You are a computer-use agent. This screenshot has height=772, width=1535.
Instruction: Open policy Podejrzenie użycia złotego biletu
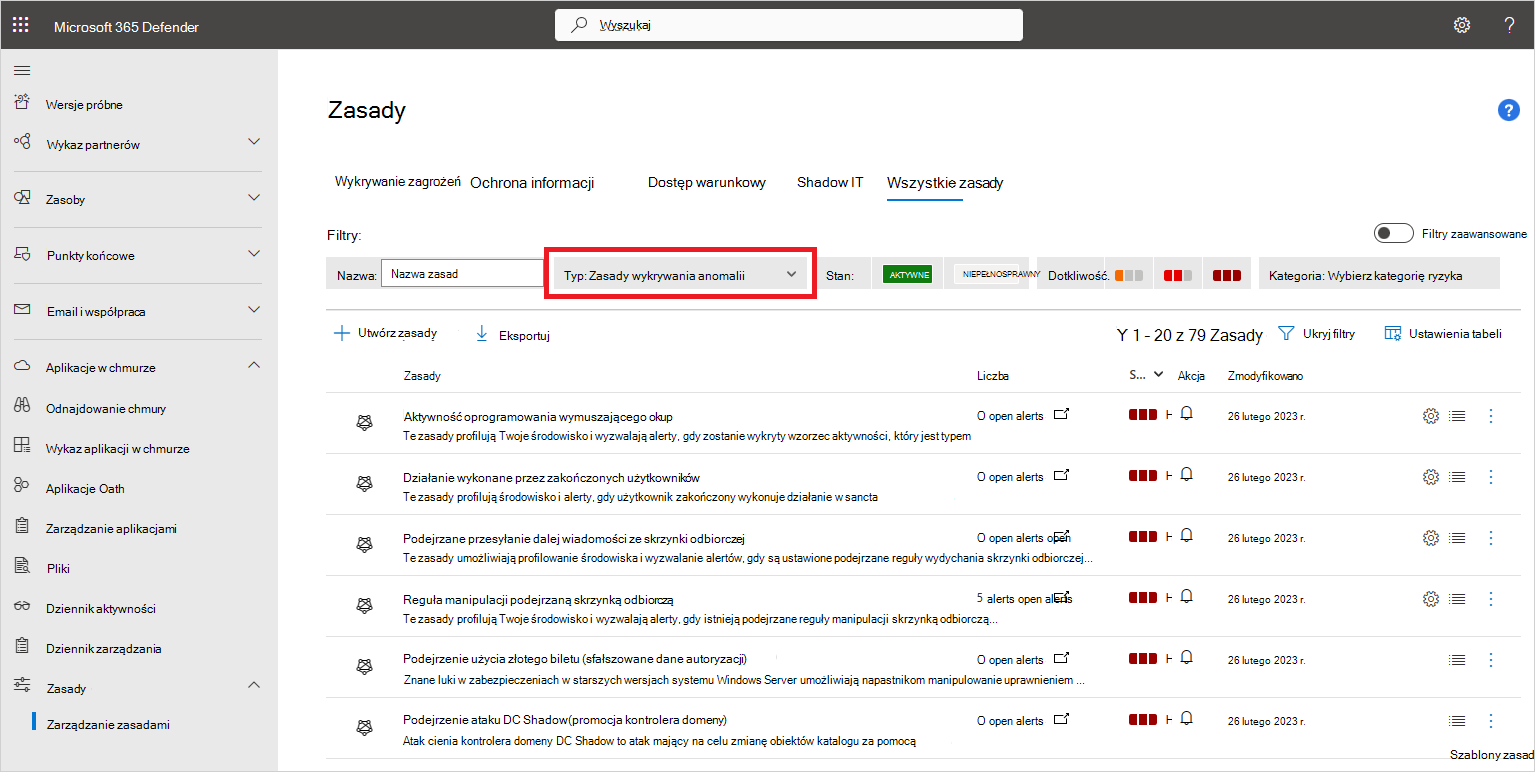[575, 660]
